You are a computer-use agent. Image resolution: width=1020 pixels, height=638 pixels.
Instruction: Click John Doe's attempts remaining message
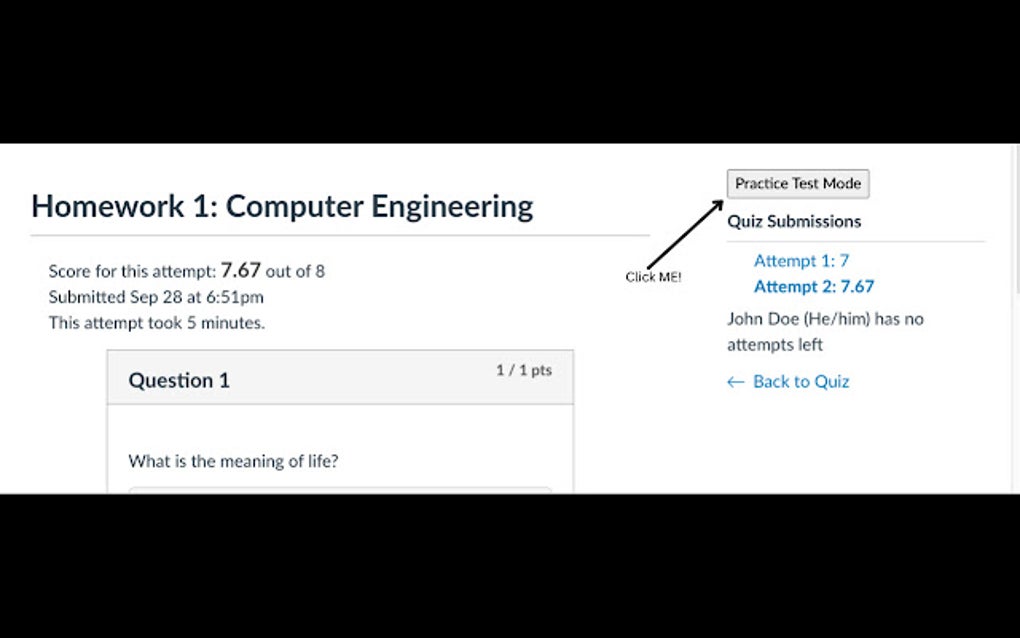pyautogui.click(x=825, y=331)
